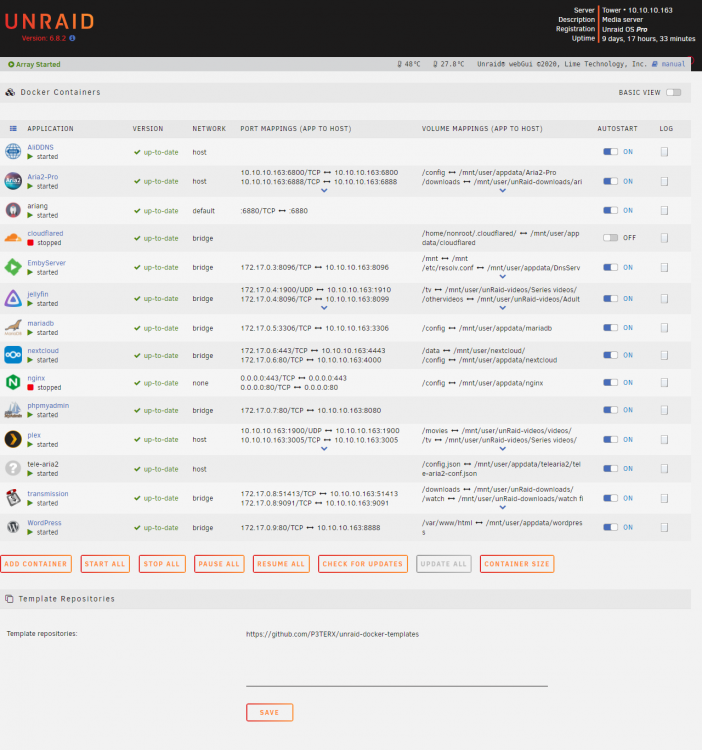Click STOP ALL button
This screenshot has width=702, height=750.
(162, 564)
